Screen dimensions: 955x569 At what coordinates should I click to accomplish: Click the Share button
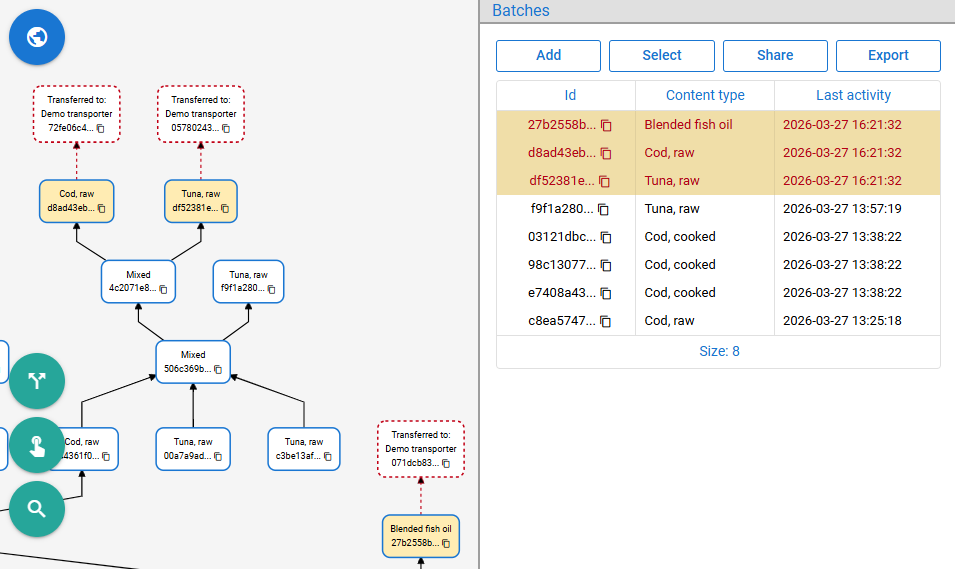(775, 55)
